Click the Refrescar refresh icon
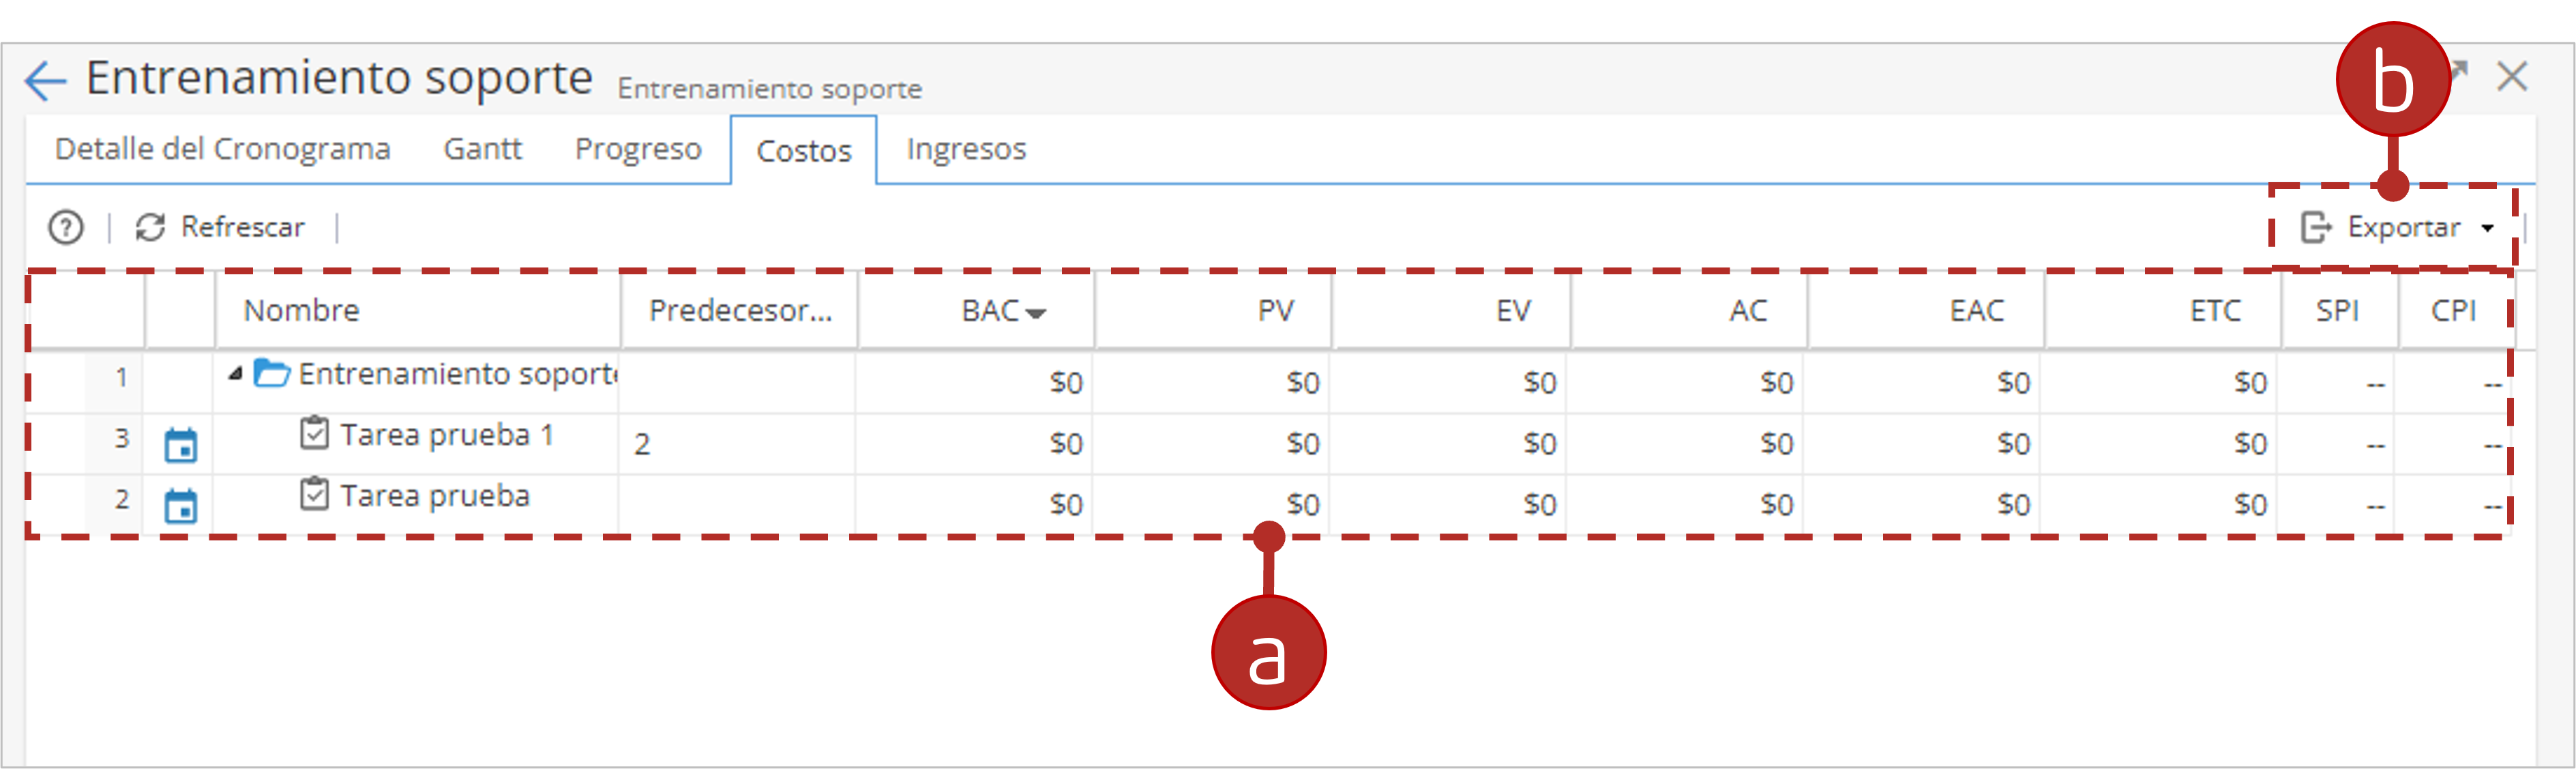 (x=150, y=228)
